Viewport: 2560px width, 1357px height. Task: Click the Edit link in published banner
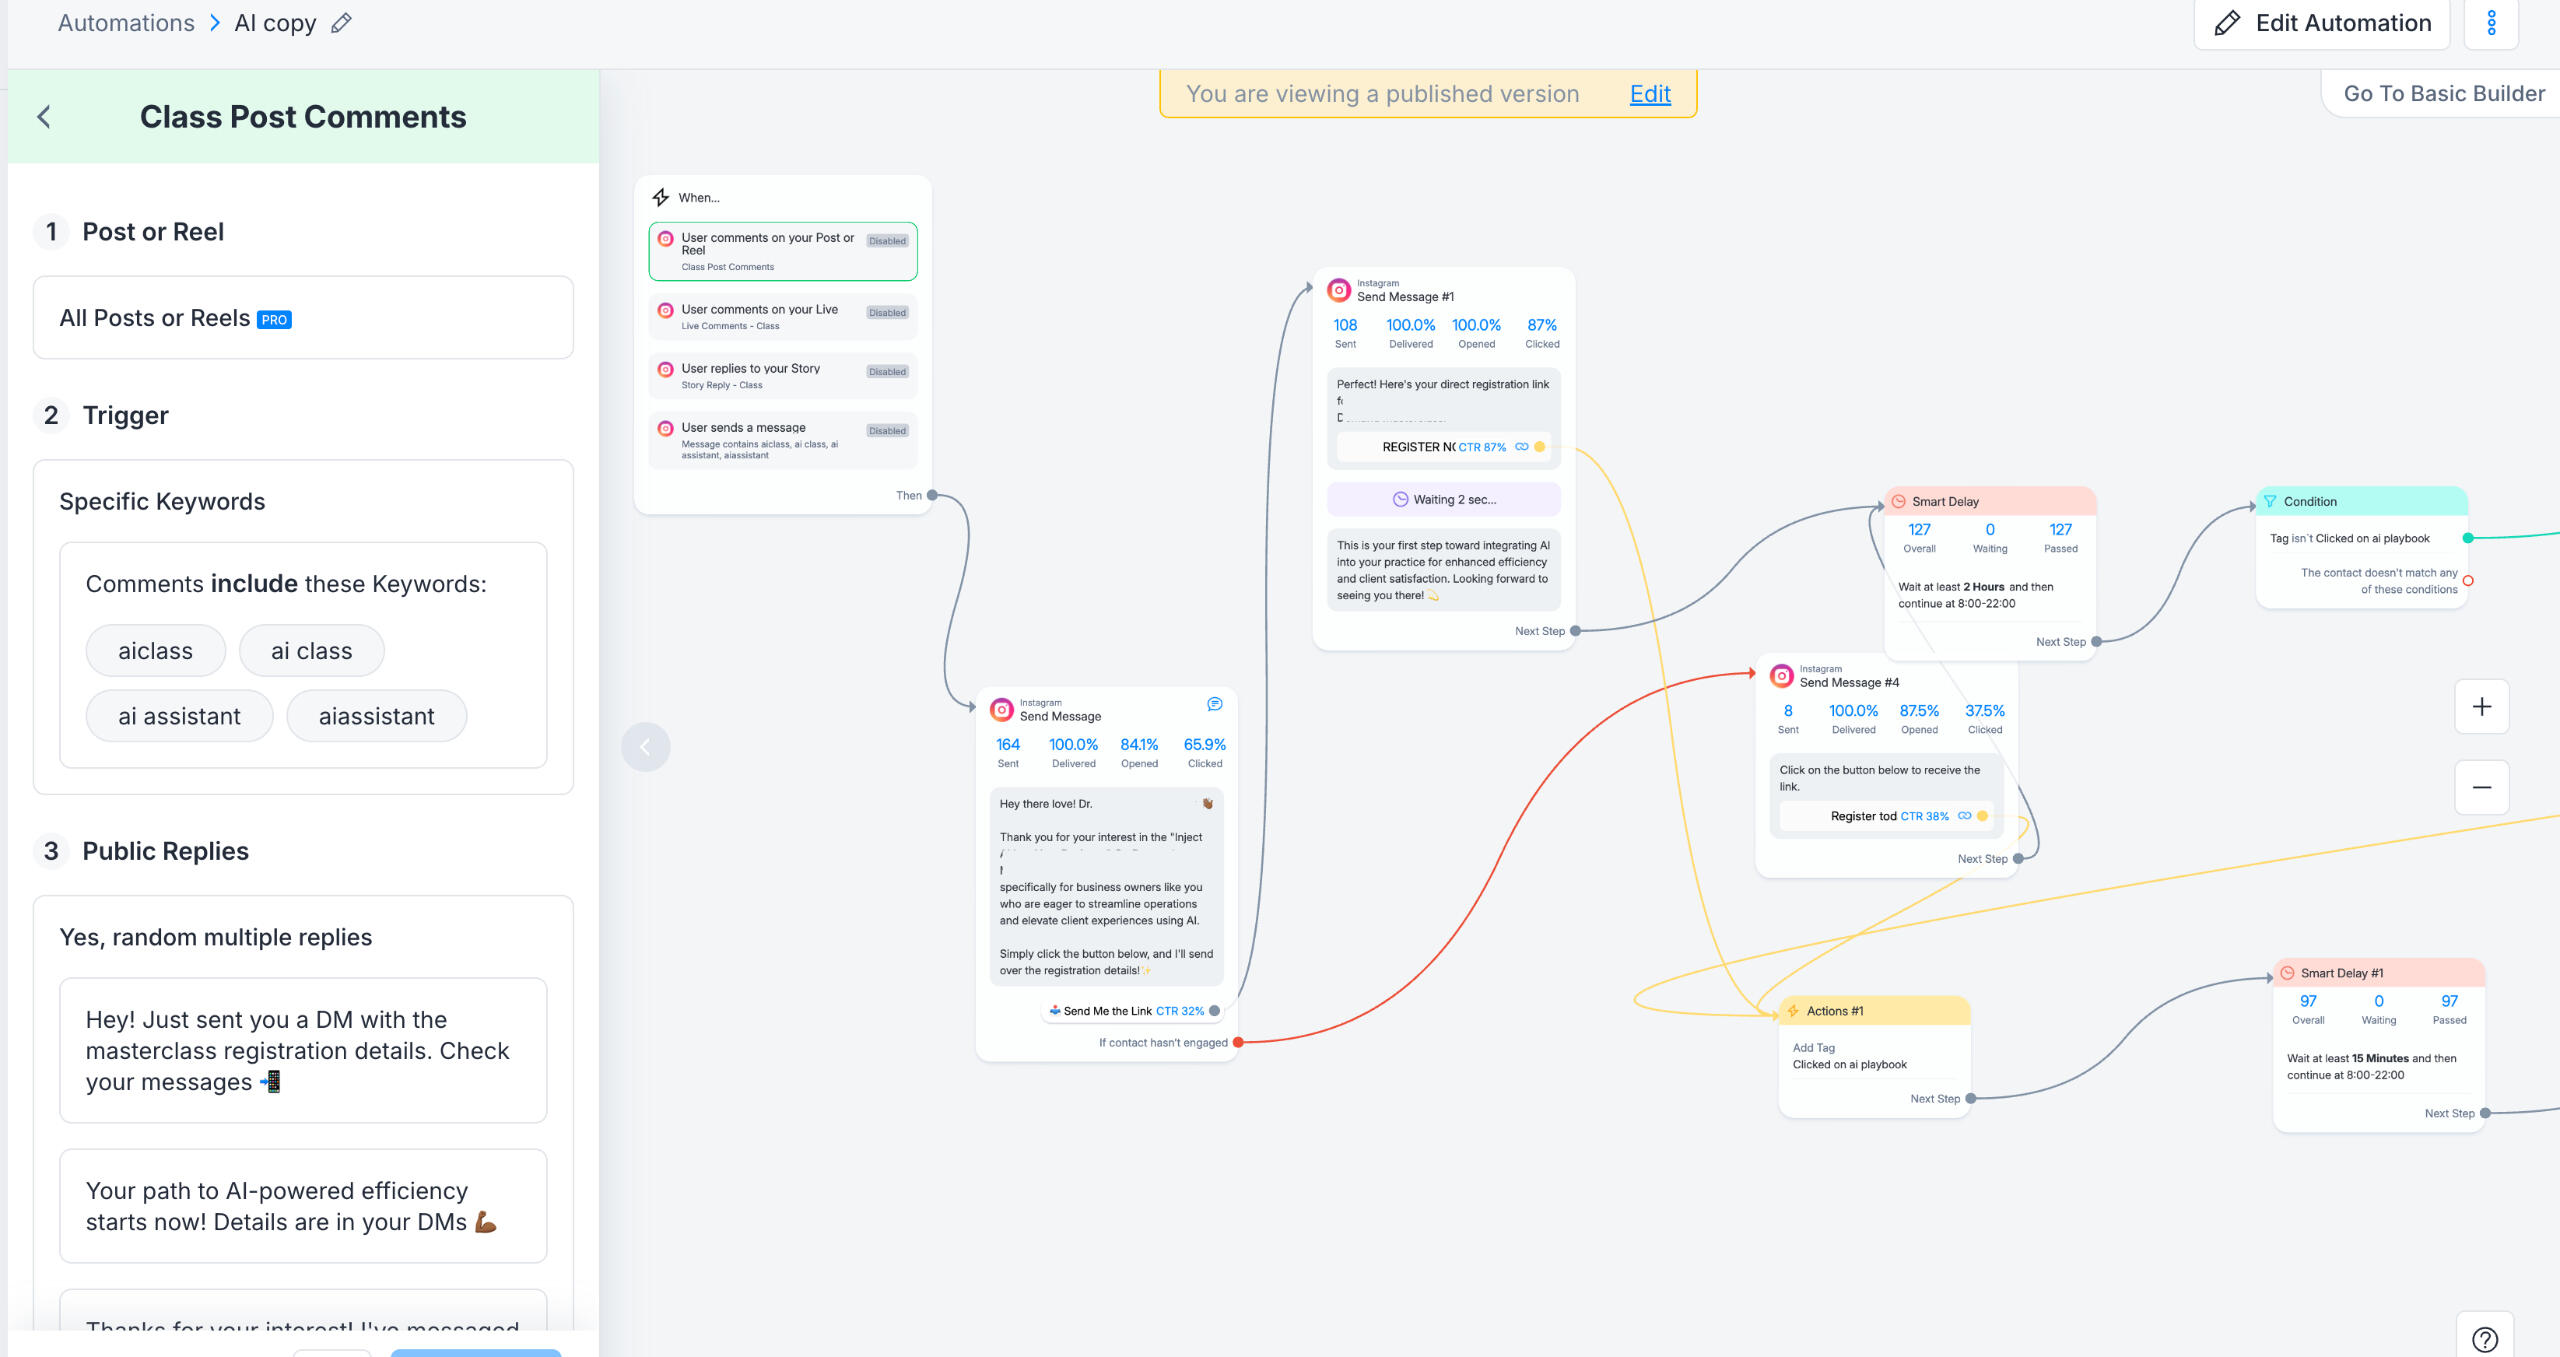pos(1650,93)
